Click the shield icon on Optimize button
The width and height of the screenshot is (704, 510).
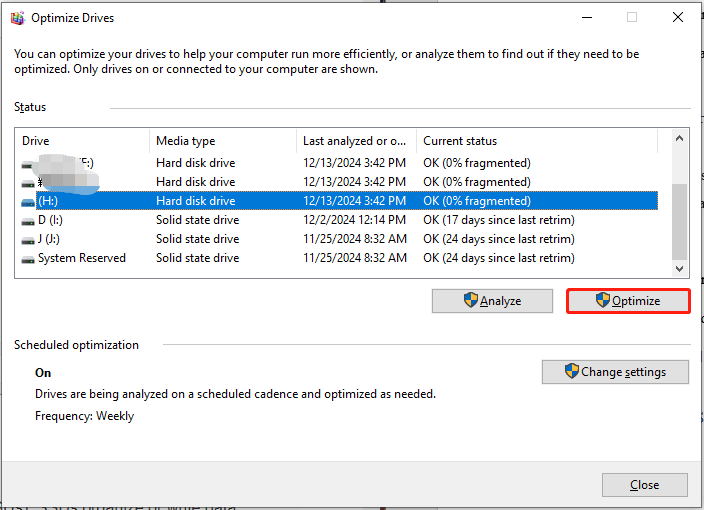pos(603,300)
